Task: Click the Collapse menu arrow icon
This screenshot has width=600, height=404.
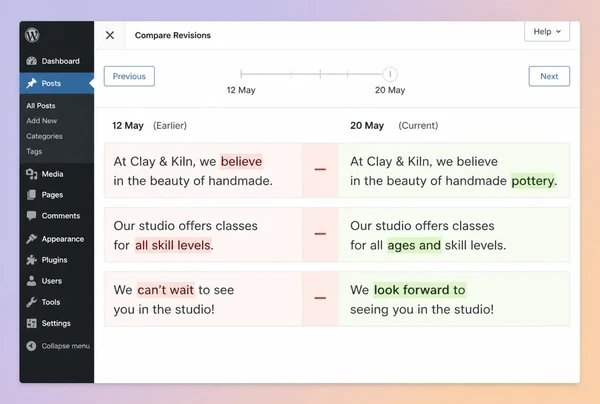Action: [31, 346]
